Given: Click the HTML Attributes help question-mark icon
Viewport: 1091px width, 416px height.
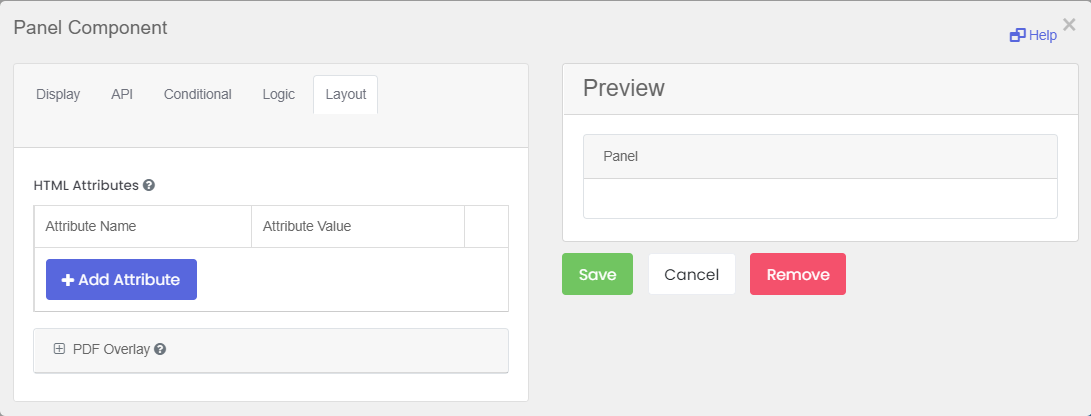Looking at the screenshot, I should (x=148, y=186).
